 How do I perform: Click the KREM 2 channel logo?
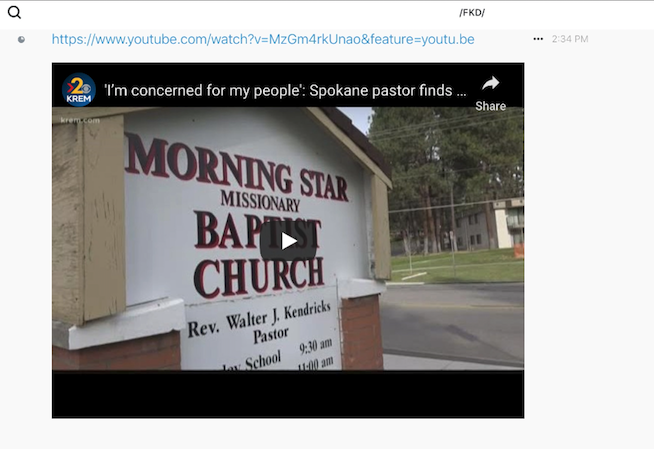coord(79,90)
